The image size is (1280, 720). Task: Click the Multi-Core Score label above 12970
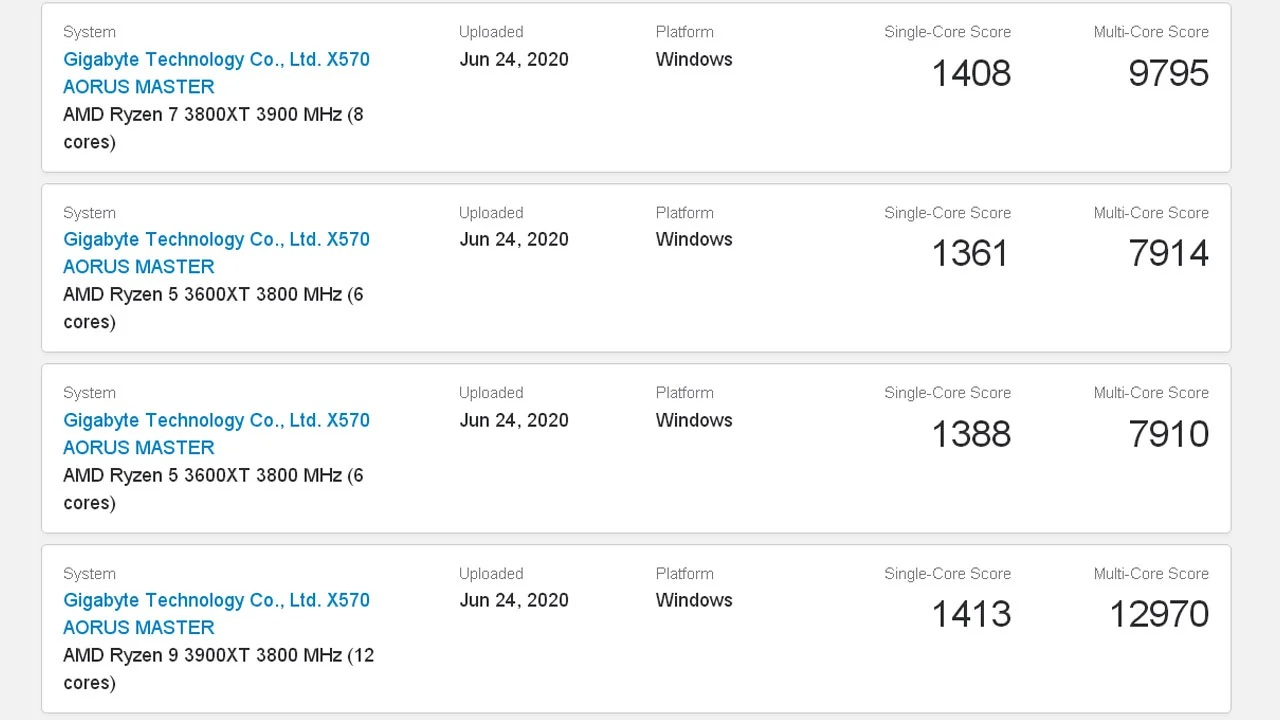coord(1151,573)
